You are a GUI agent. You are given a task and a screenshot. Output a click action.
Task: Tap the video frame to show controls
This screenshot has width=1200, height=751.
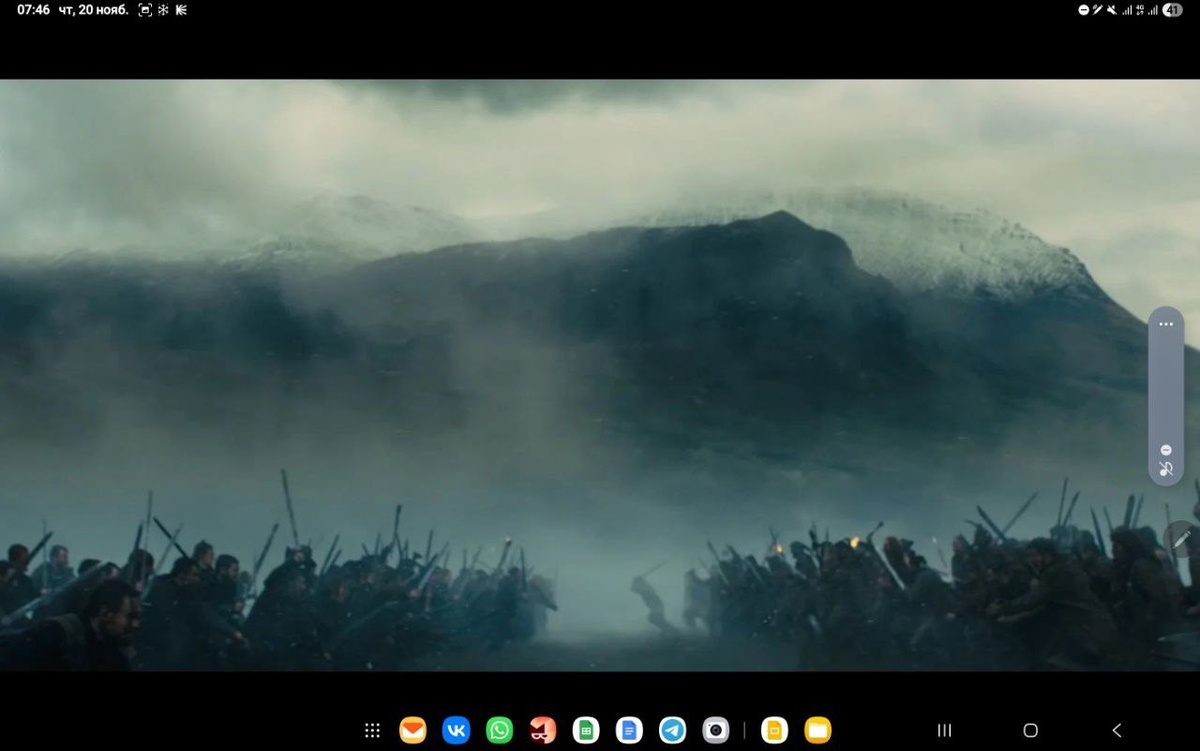pos(600,375)
